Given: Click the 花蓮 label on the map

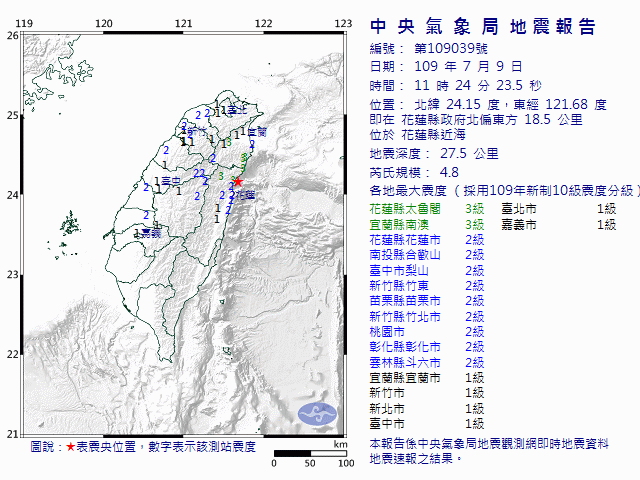Looking at the screenshot, I should (245, 195).
